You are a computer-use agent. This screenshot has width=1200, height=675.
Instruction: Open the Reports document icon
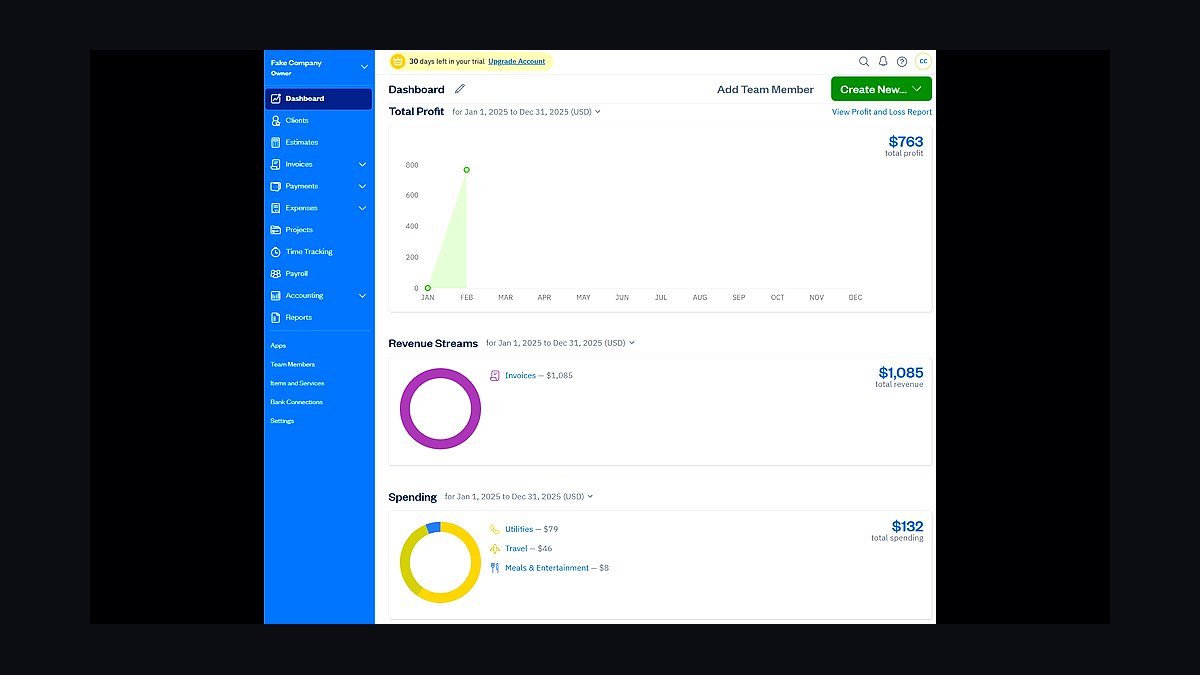coord(276,317)
